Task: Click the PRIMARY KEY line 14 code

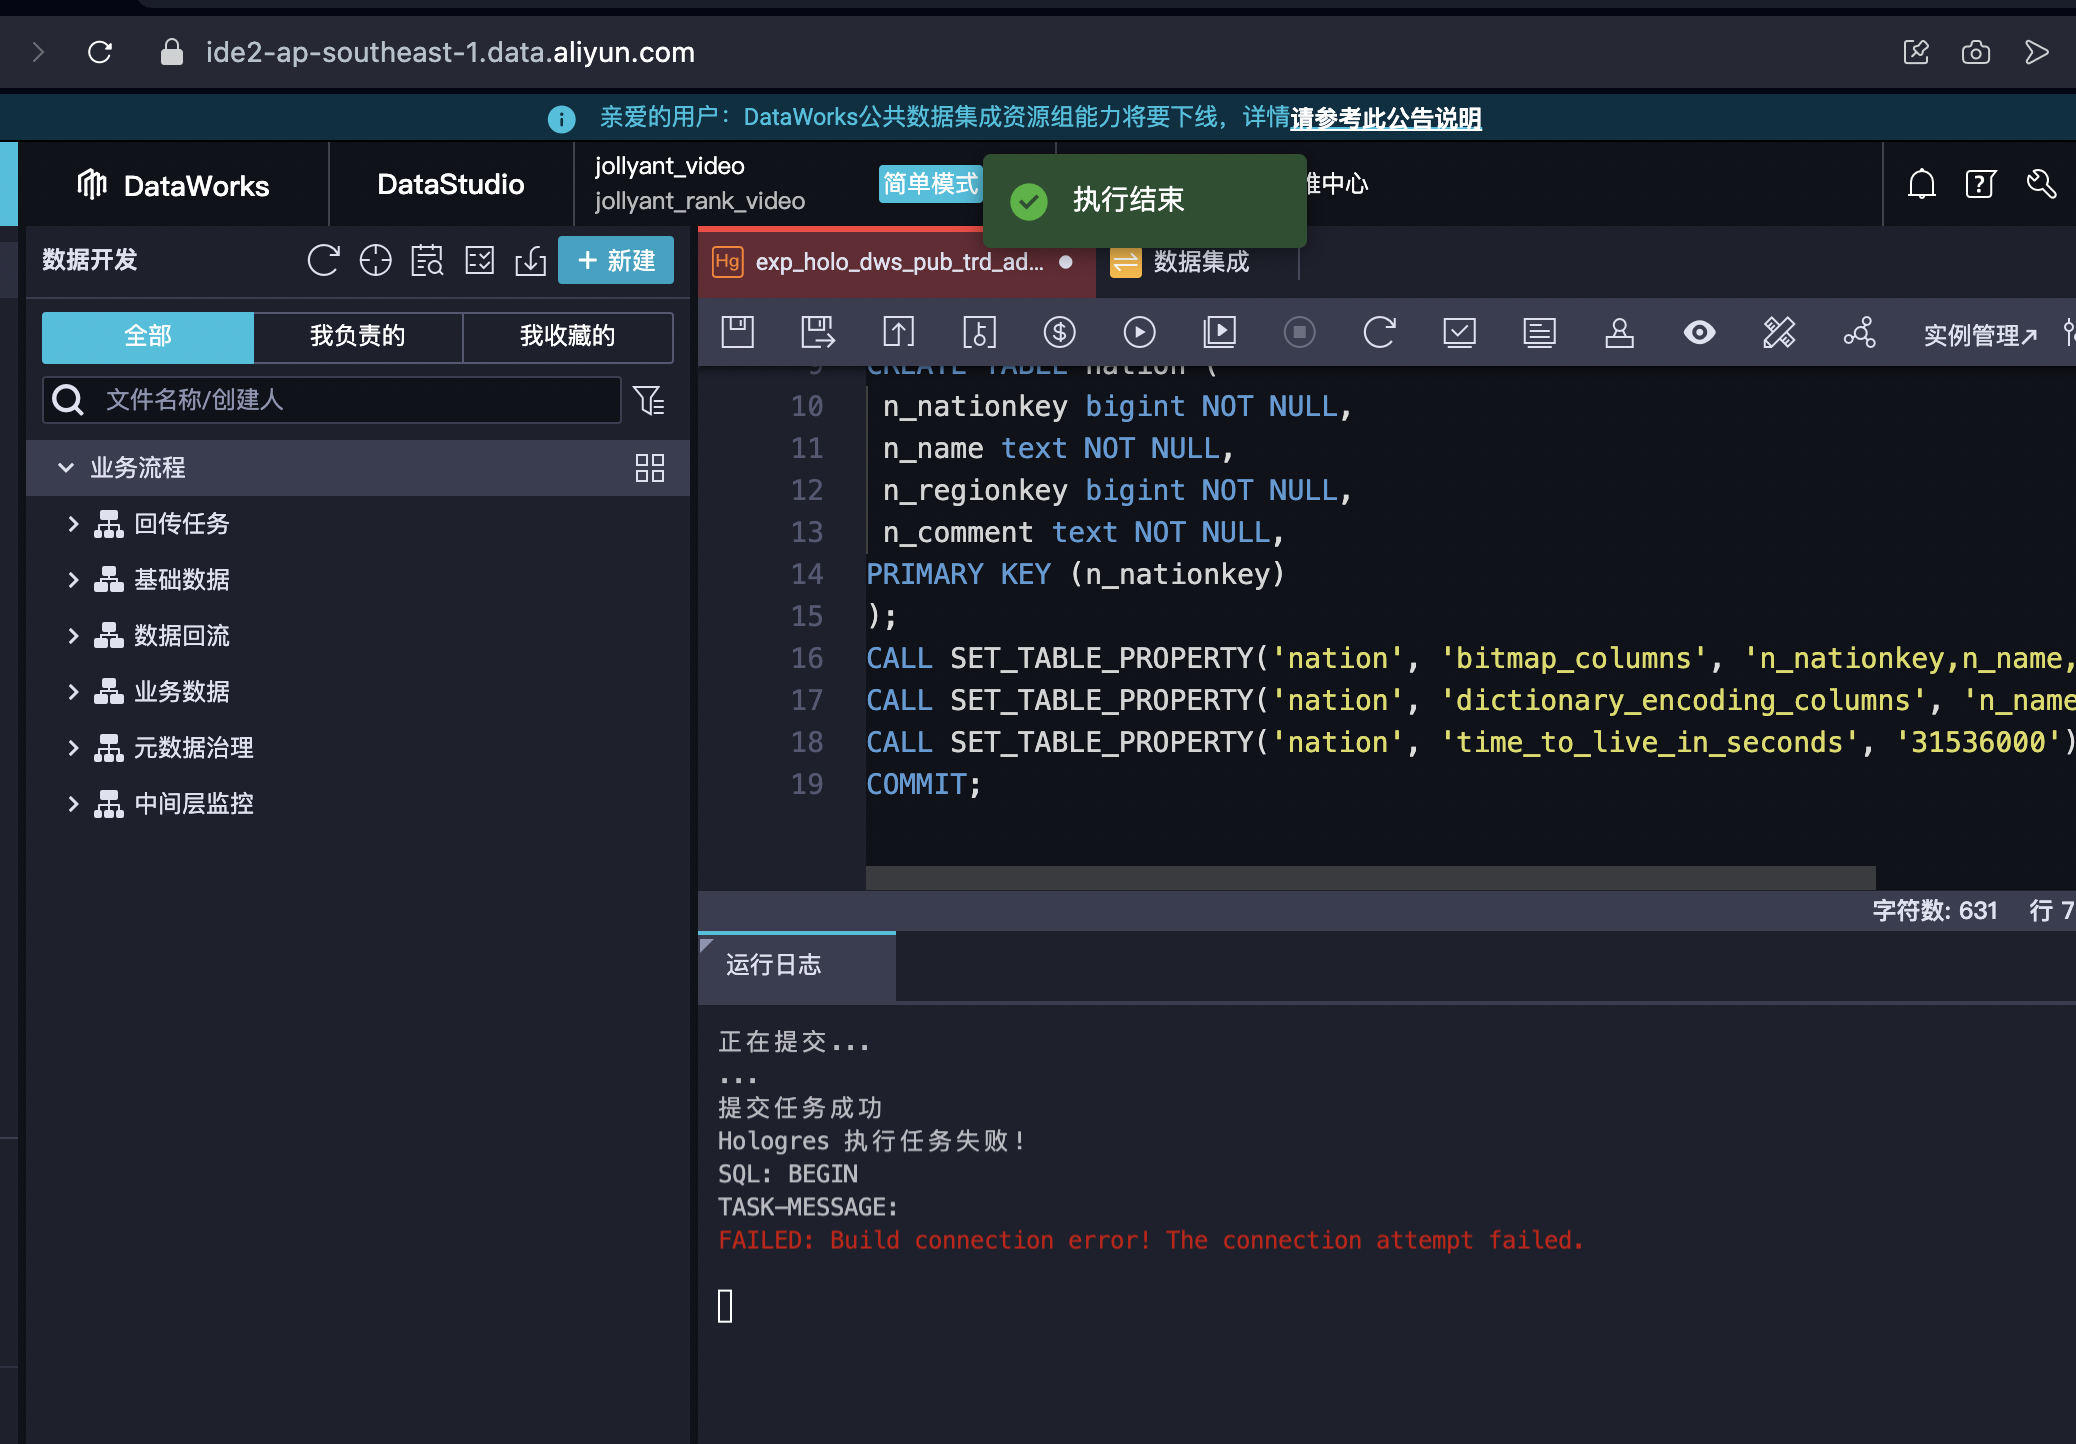Action: click(x=1075, y=575)
